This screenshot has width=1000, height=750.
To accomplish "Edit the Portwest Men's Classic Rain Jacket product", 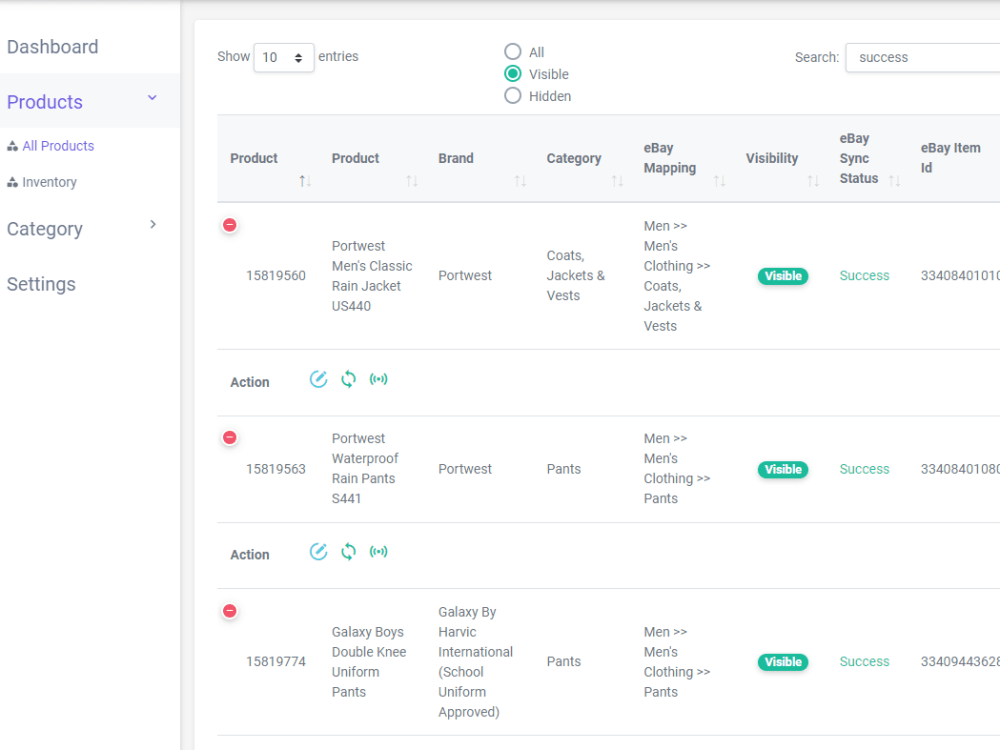I will (318, 379).
